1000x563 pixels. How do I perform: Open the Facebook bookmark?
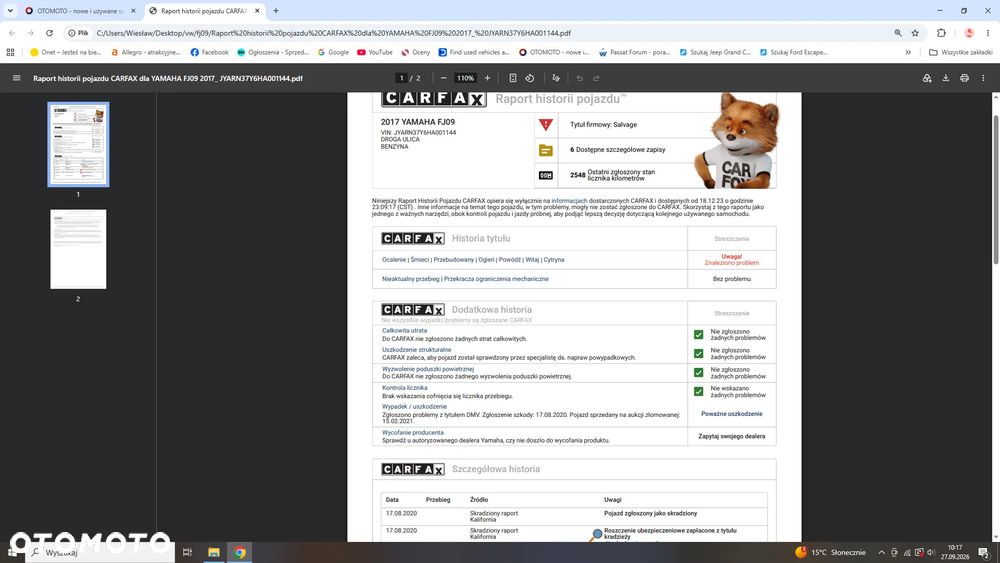pos(209,52)
